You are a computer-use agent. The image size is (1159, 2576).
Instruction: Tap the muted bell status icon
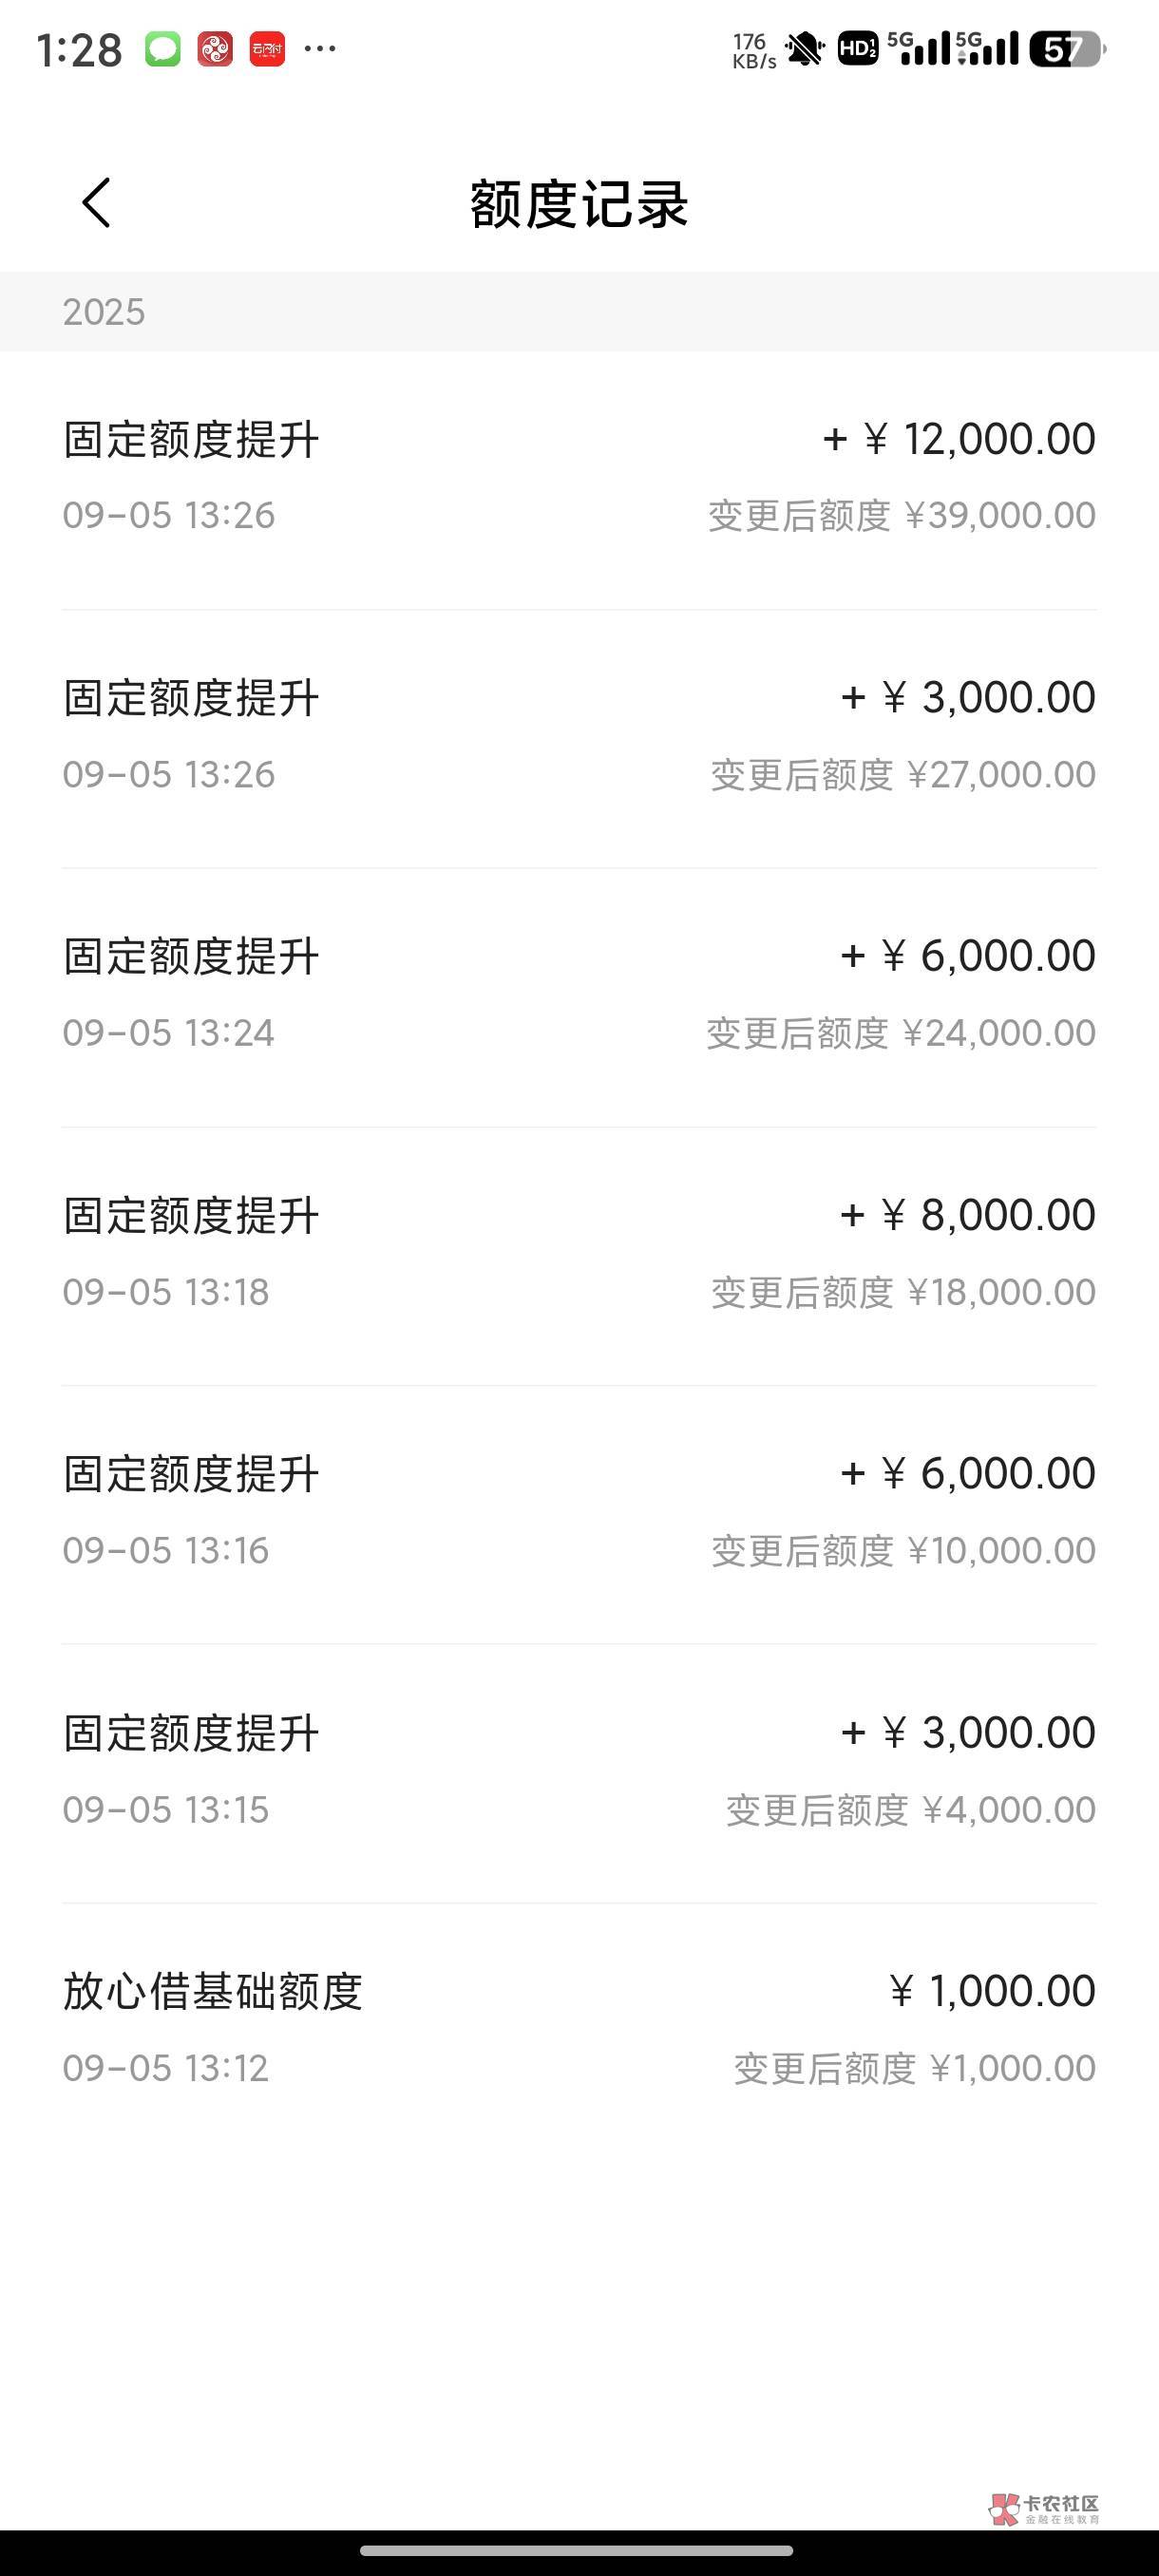(804, 49)
